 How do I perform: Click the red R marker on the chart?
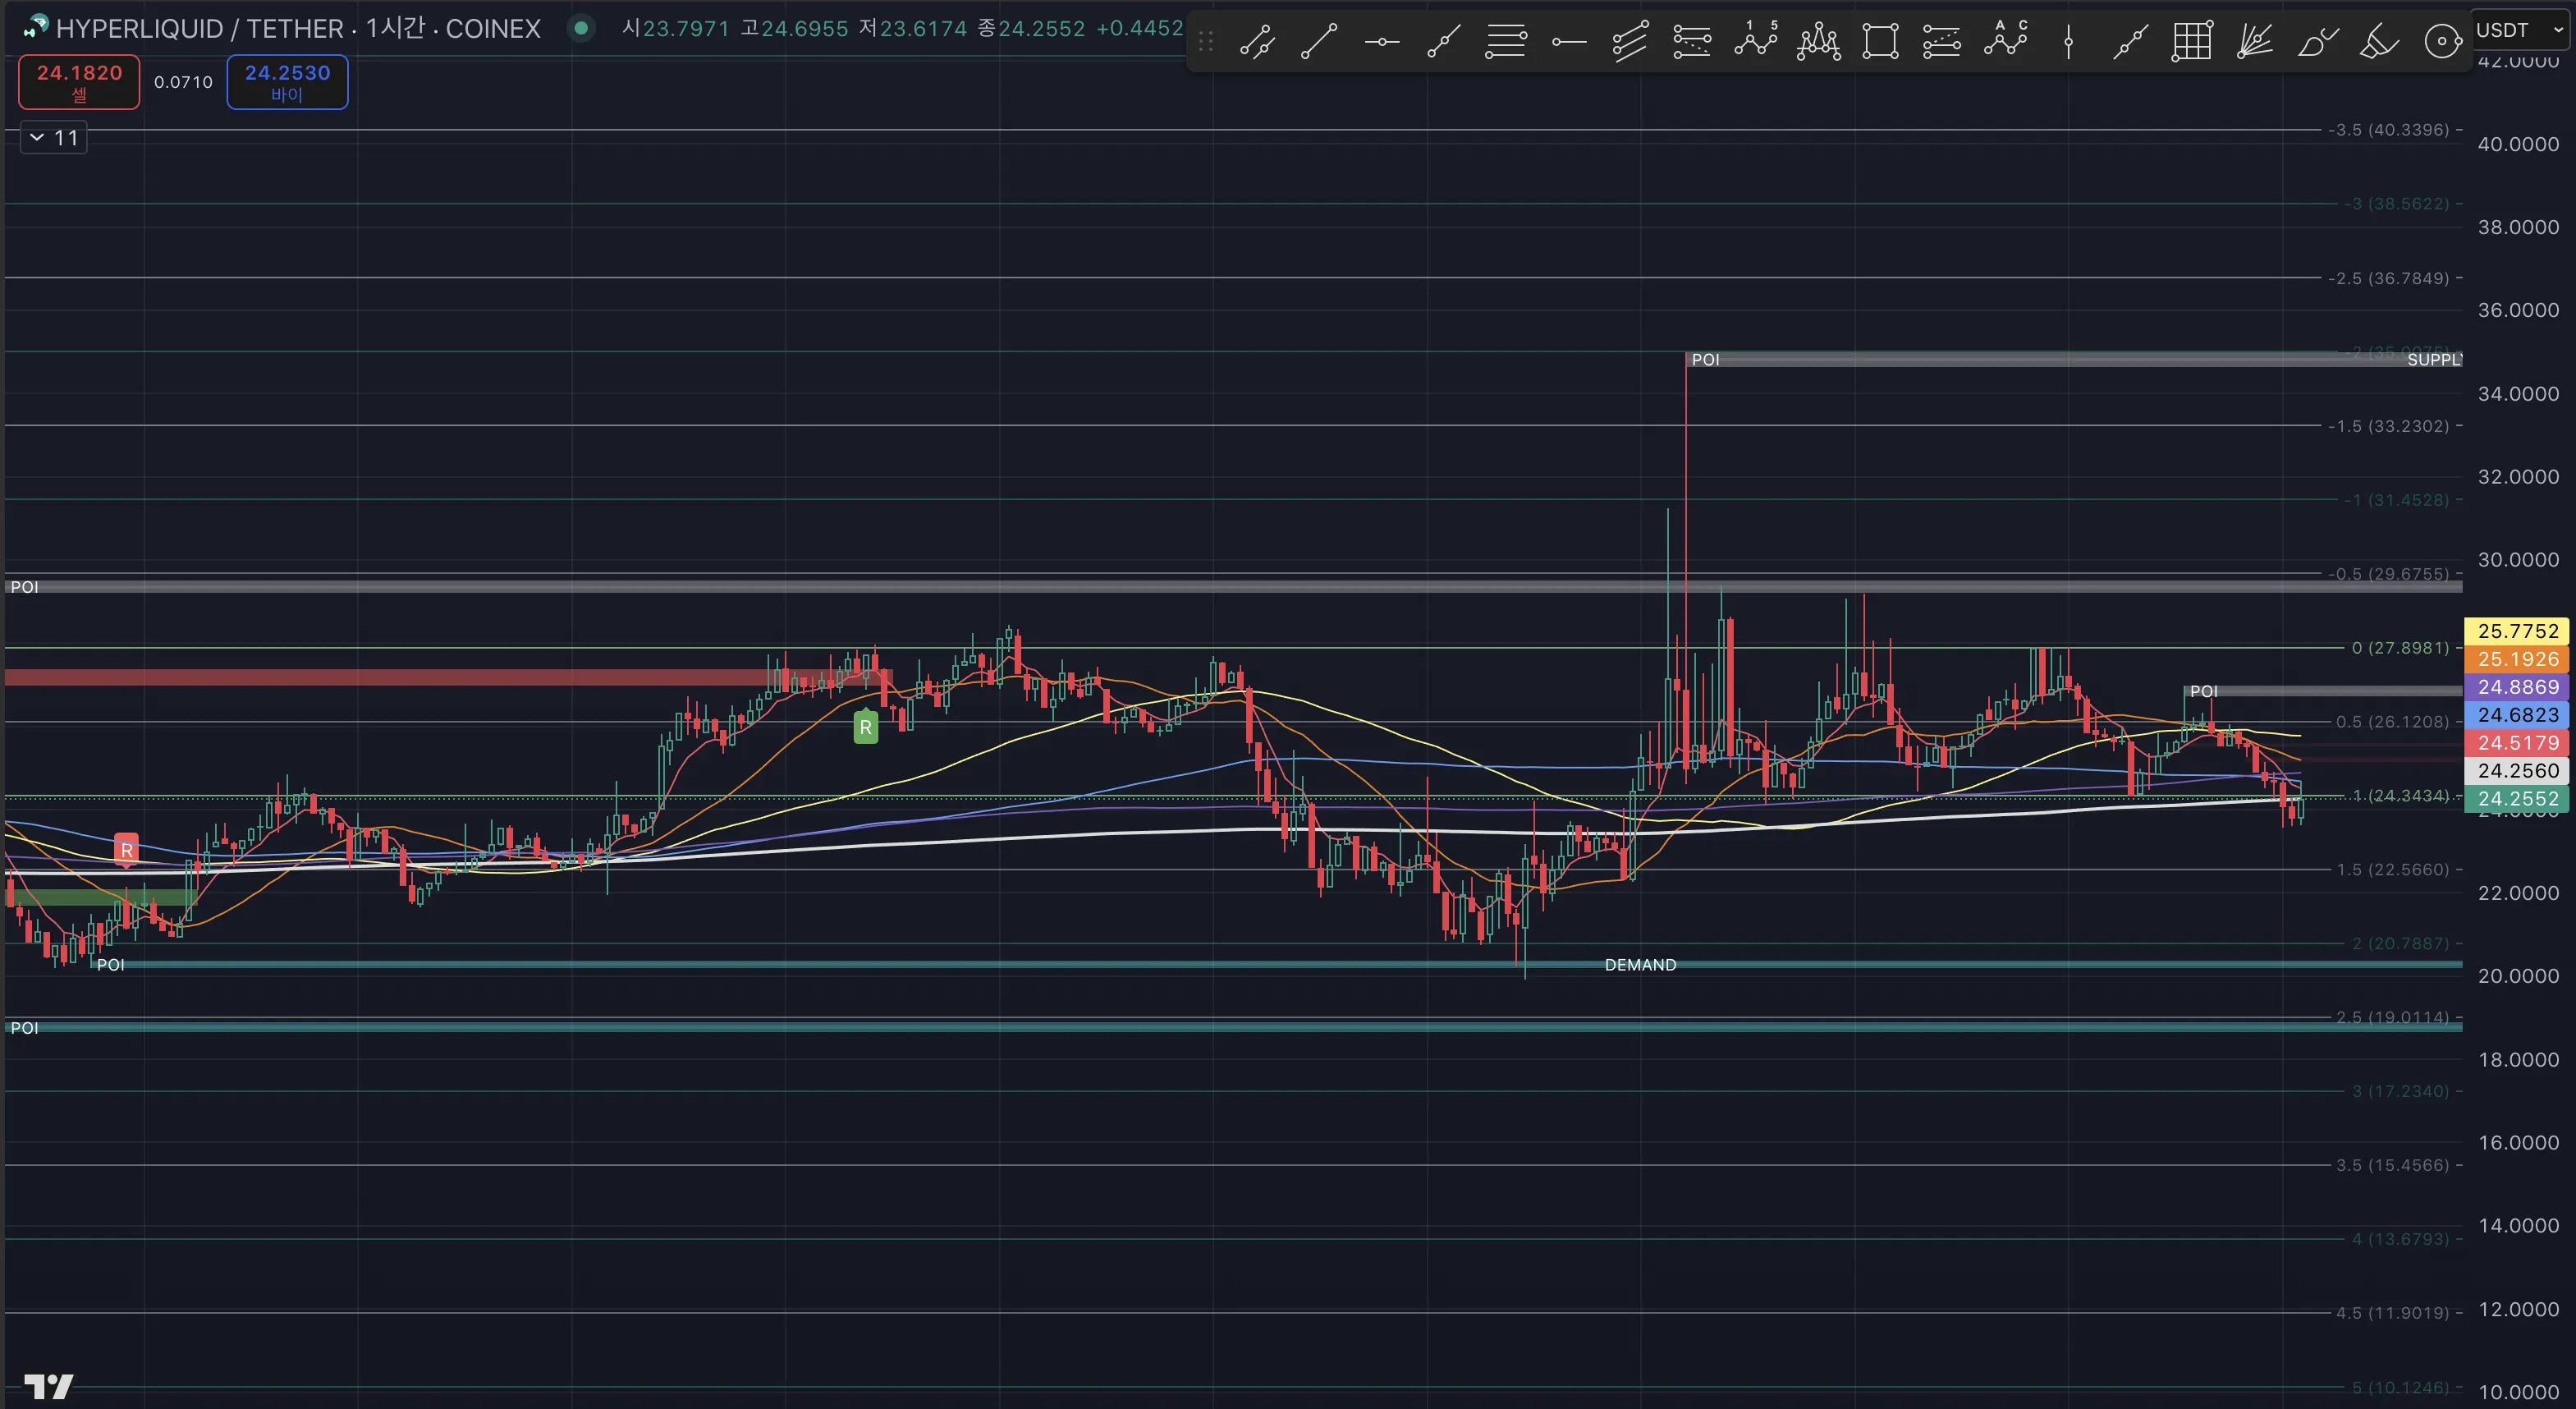pyautogui.click(x=126, y=850)
